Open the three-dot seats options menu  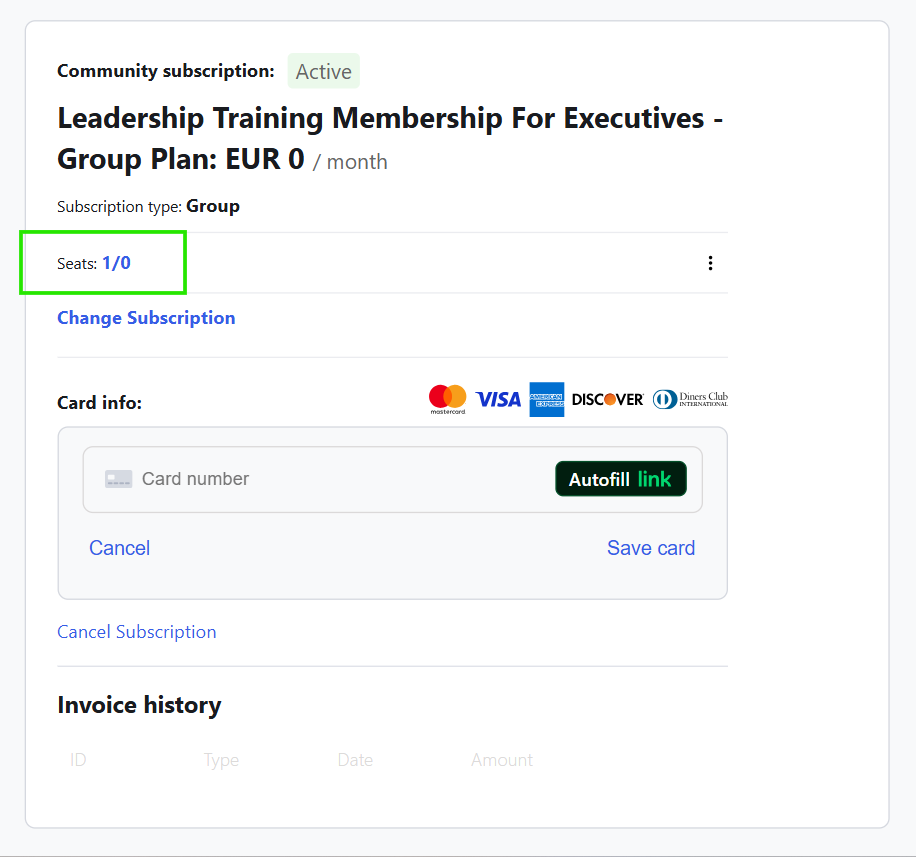(710, 263)
